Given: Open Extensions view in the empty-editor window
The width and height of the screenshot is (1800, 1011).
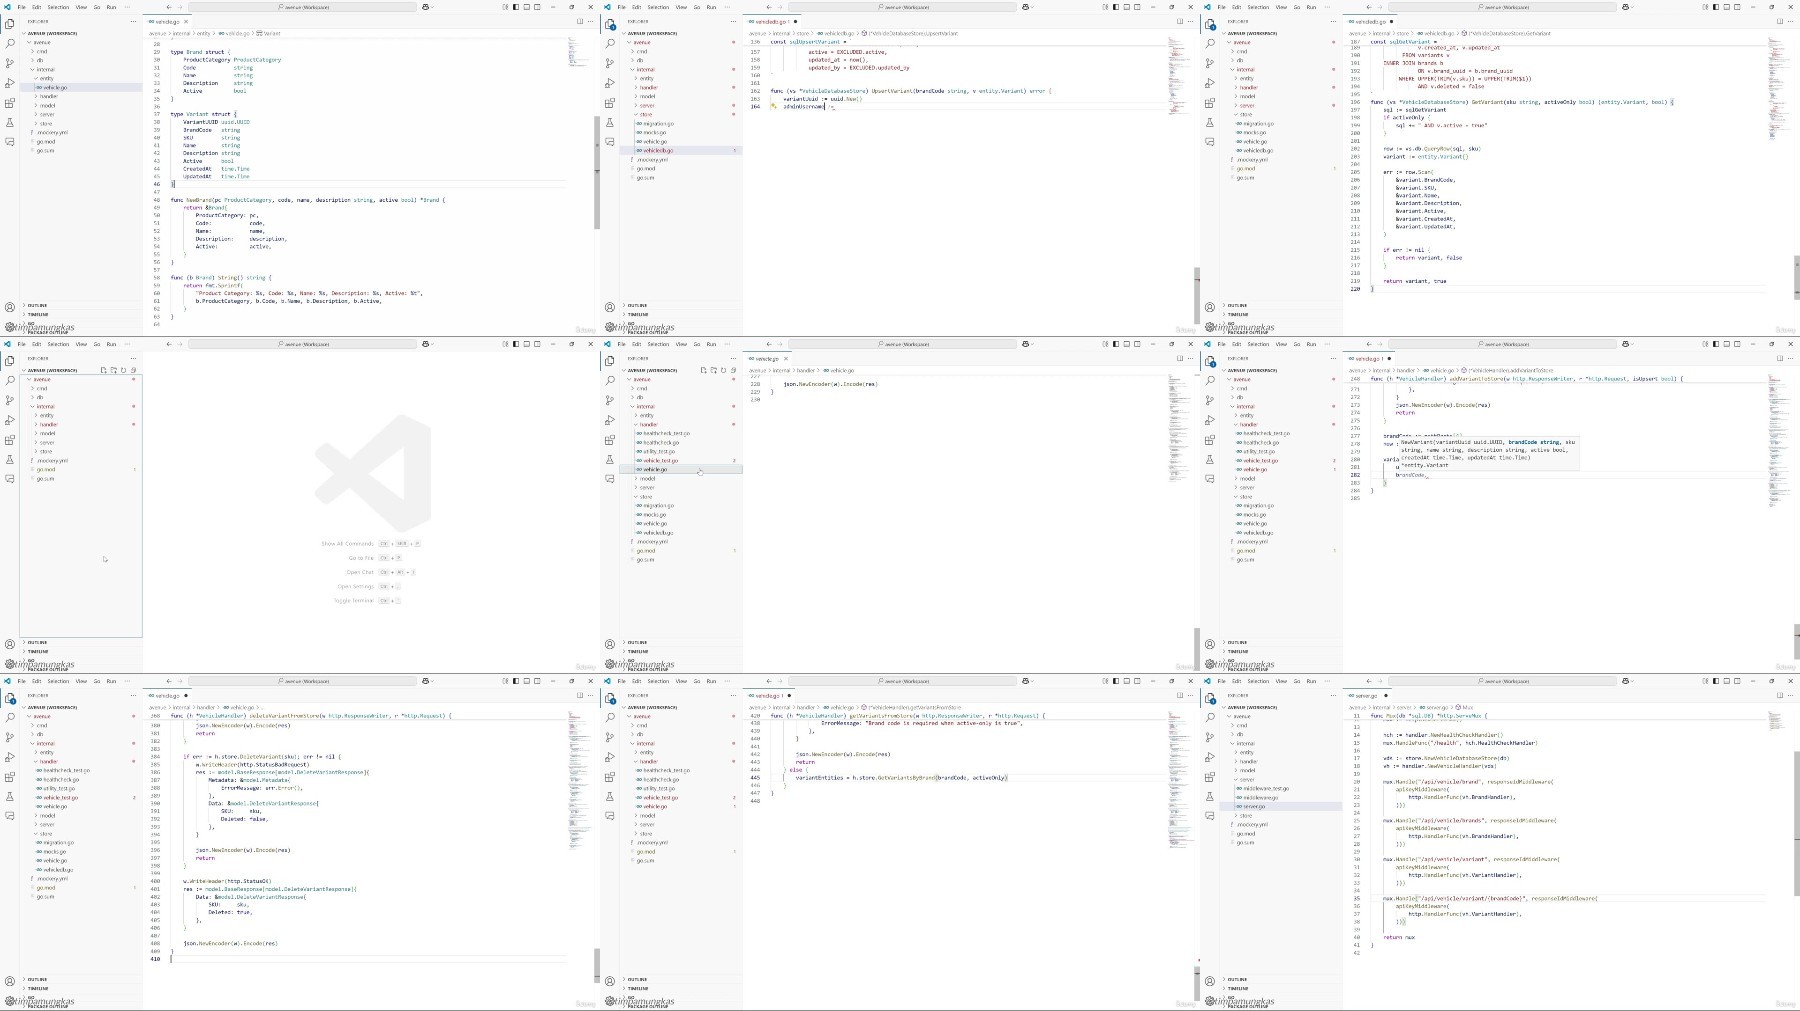Looking at the screenshot, I should (10, 440).
